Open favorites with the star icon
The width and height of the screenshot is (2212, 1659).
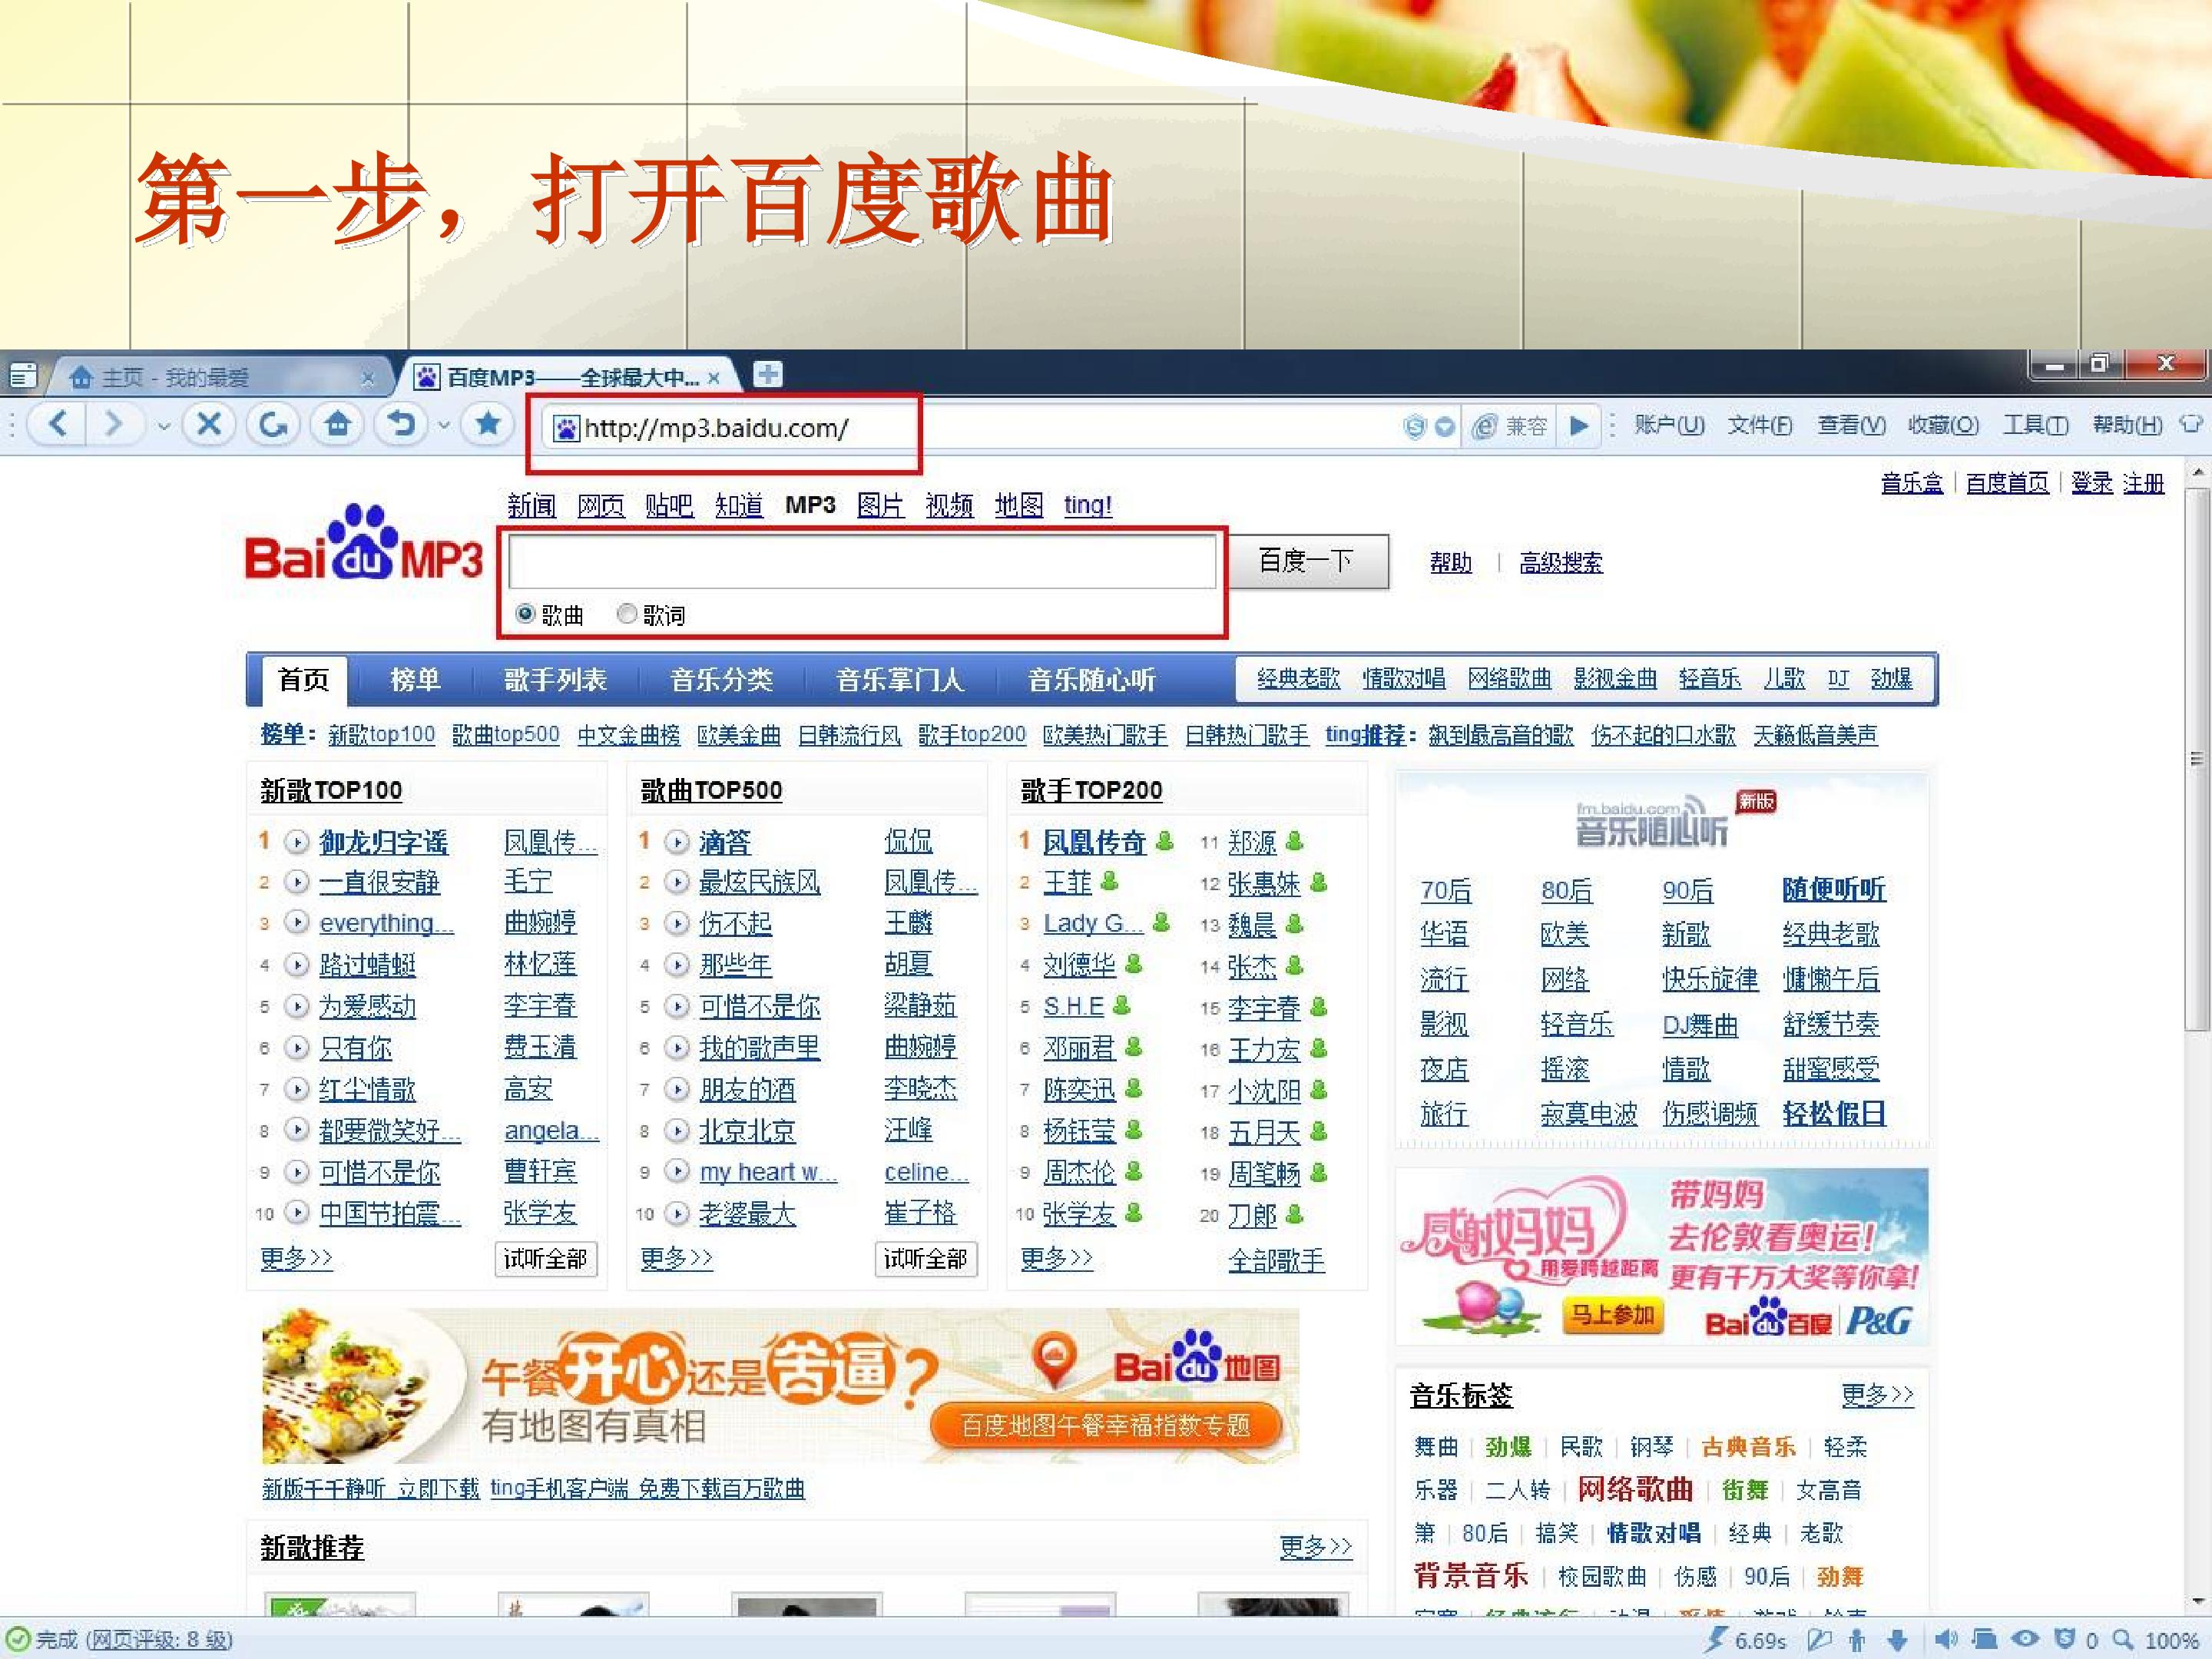[x=488, y=425]
